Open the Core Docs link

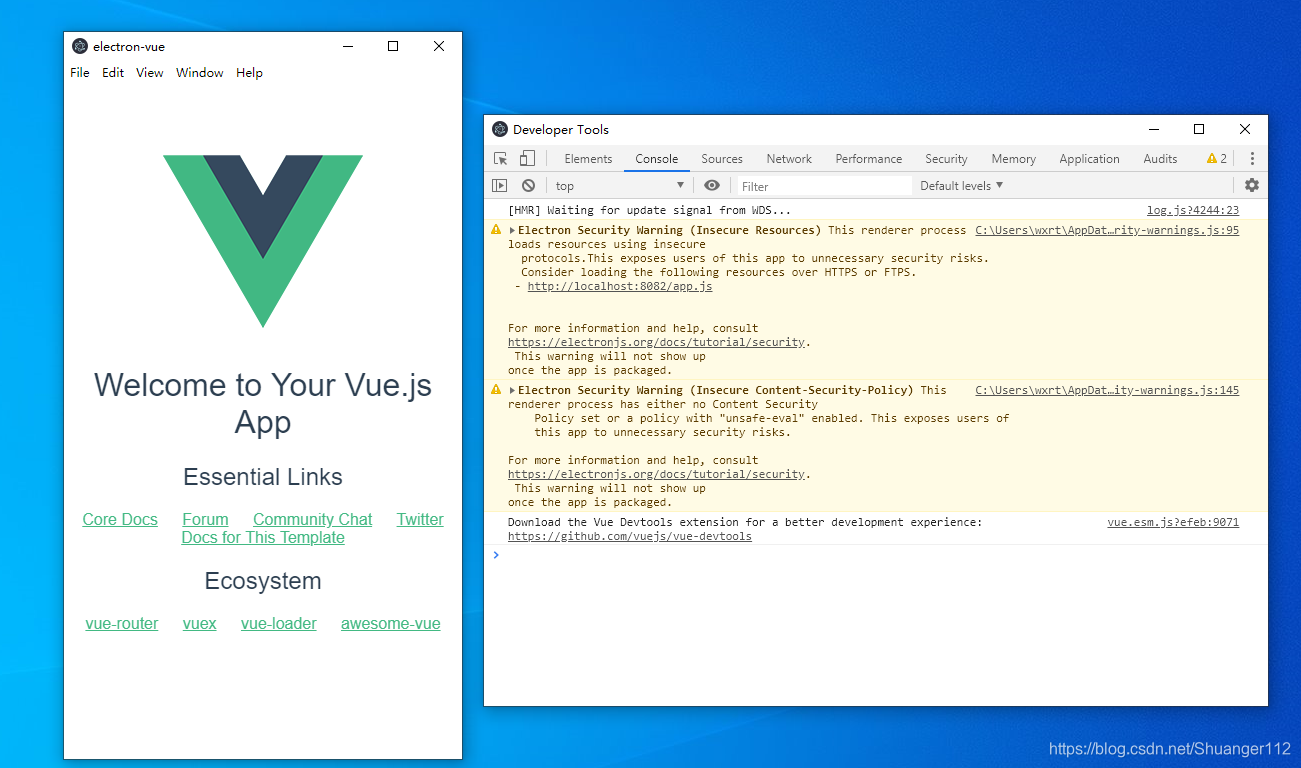pyautogui.click(x=119, y=519)
